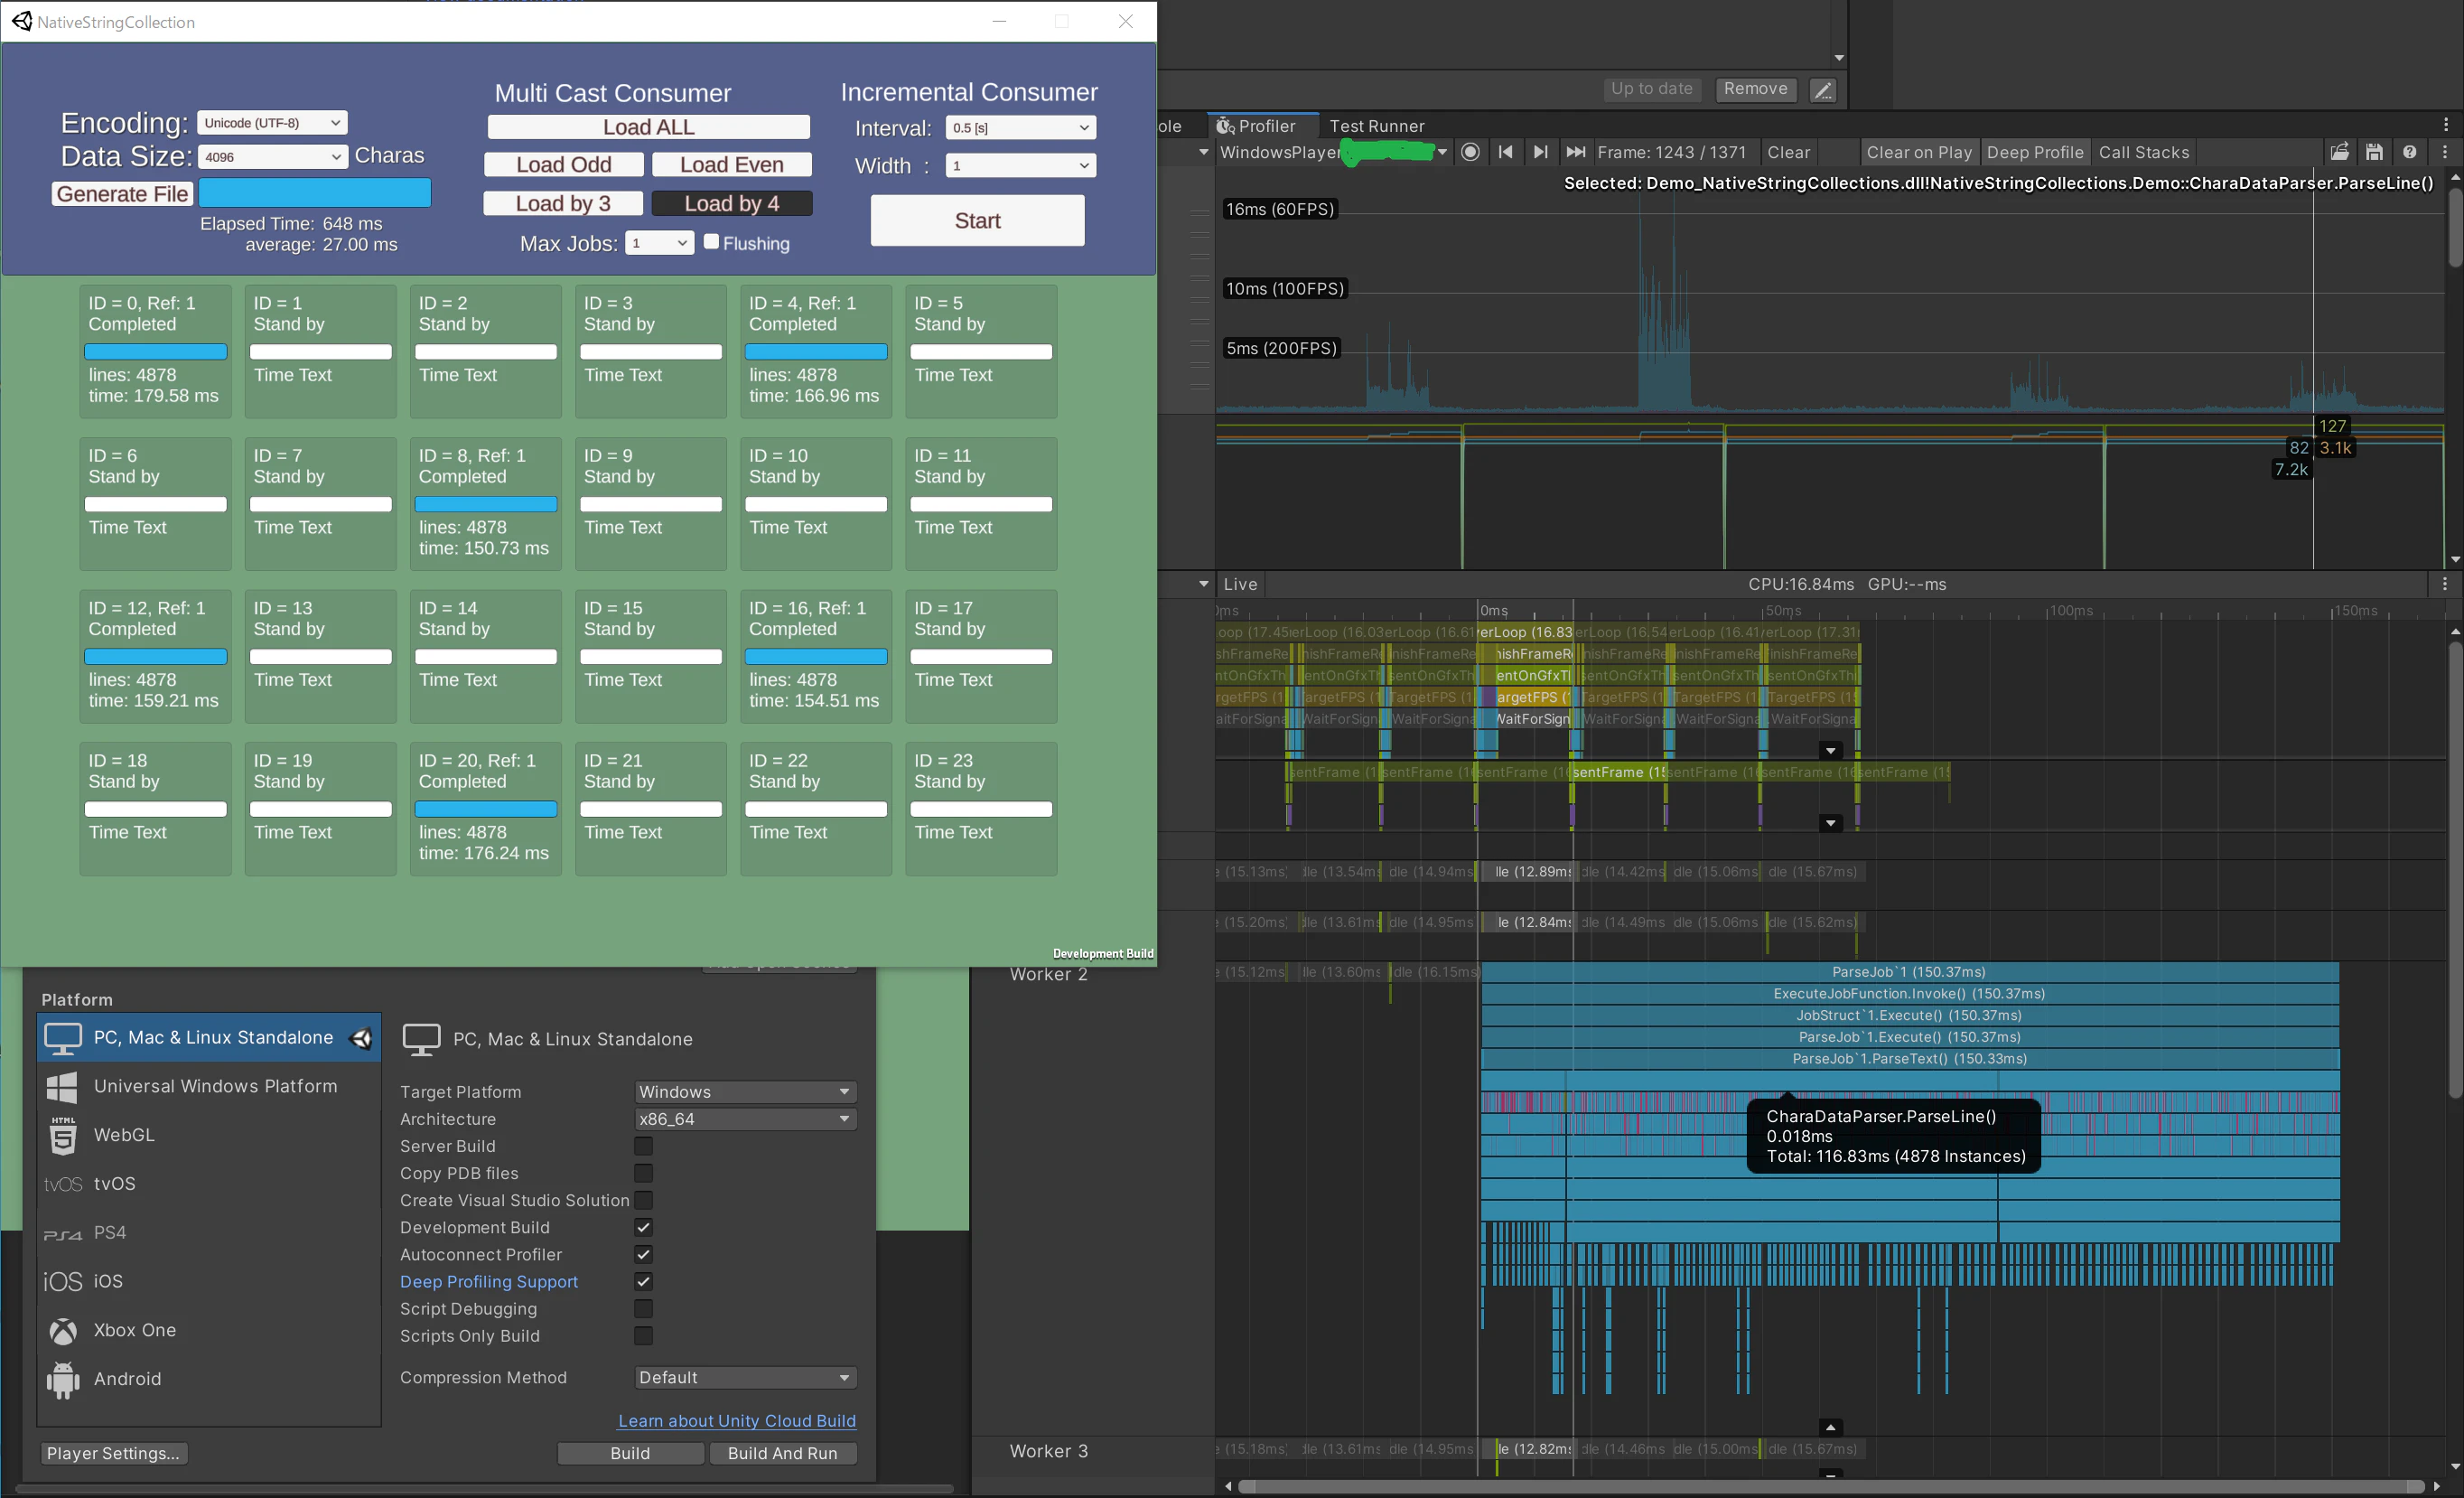Open Profiler help icon
The image size is (2464, 1498).
tap(2409, 152)
